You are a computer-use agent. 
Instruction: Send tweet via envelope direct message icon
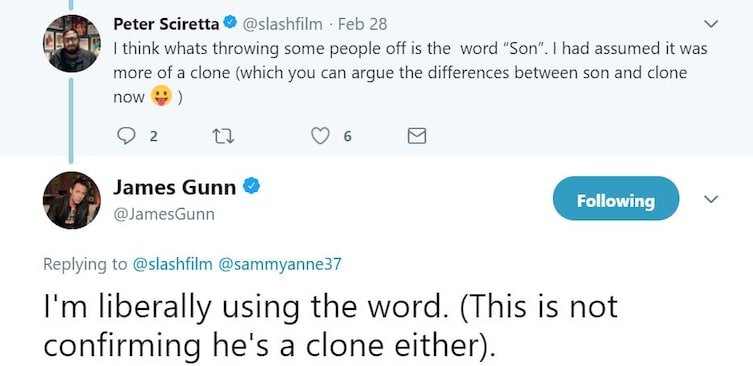click(x=416, y=137)
